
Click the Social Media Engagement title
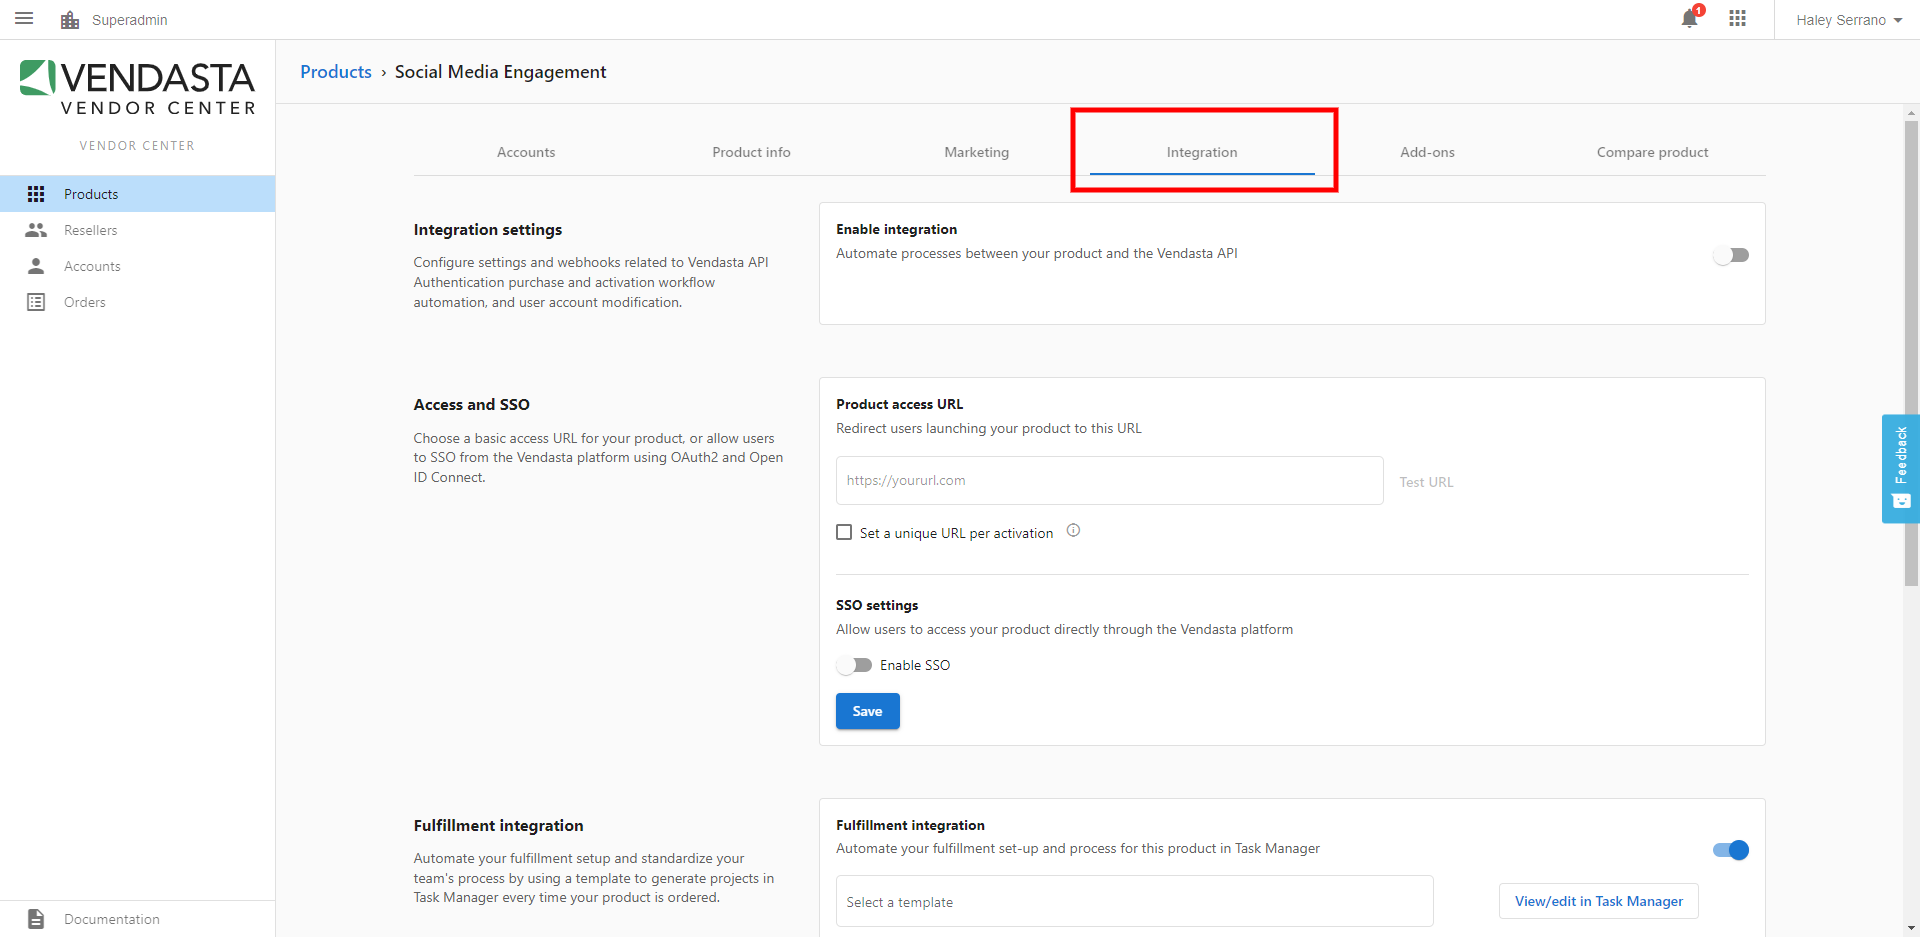(500, 72)
